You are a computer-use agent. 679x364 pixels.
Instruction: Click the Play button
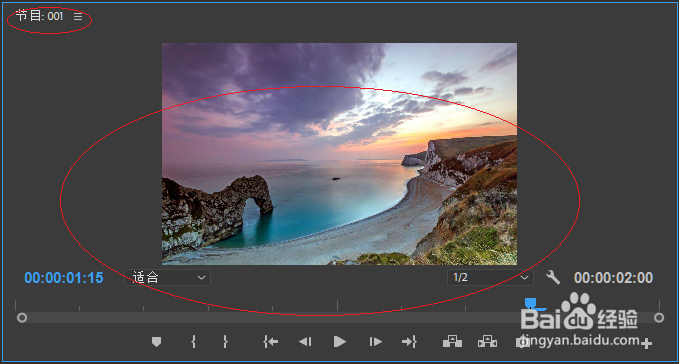click(340, 342)
